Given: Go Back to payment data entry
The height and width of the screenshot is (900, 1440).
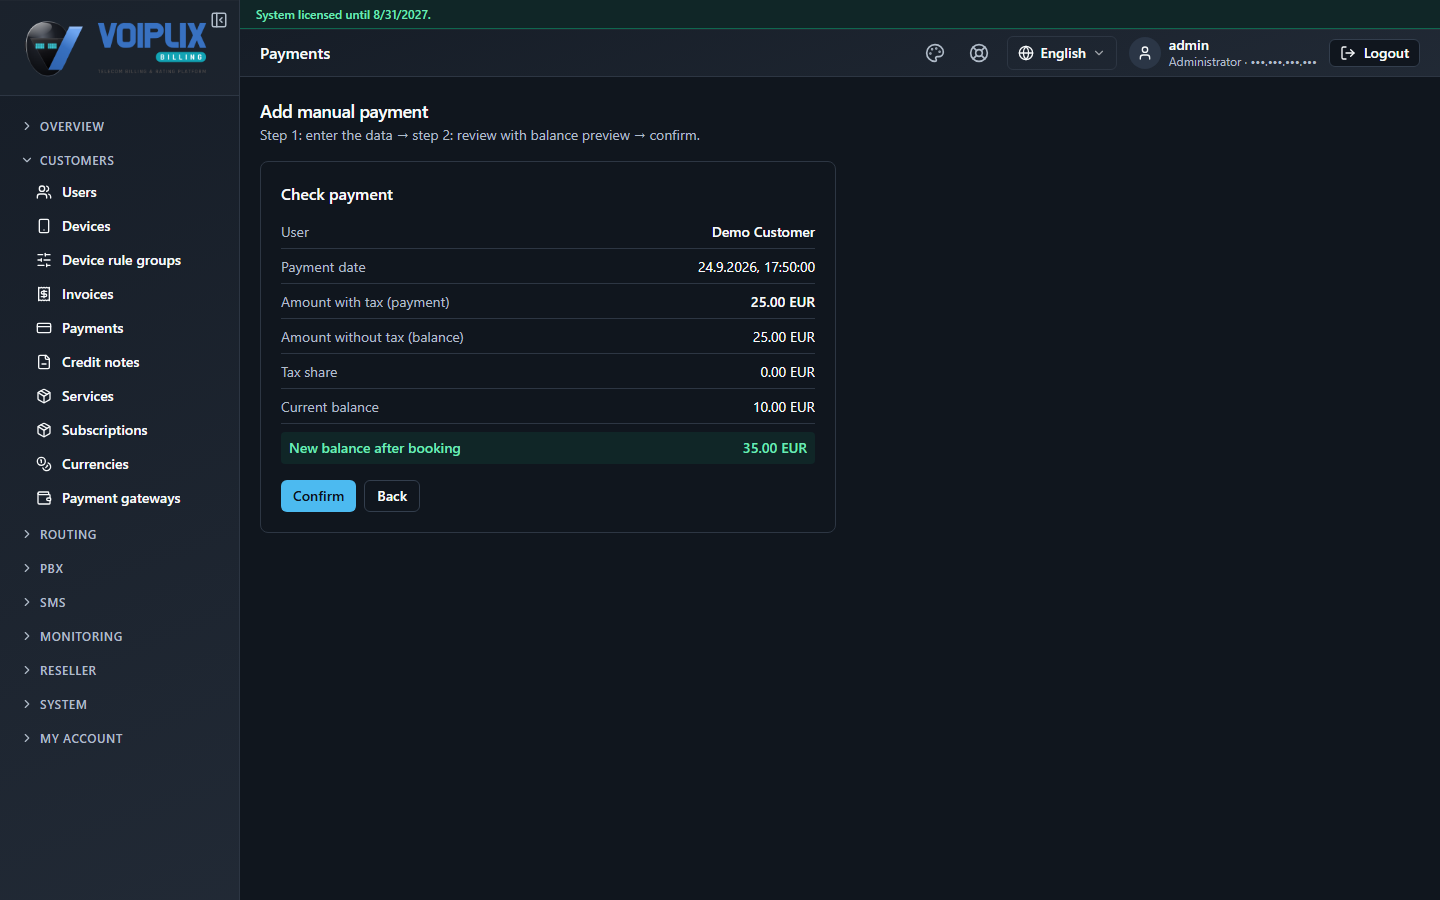Looking at the screenshot, I should [x=392, y=496].
